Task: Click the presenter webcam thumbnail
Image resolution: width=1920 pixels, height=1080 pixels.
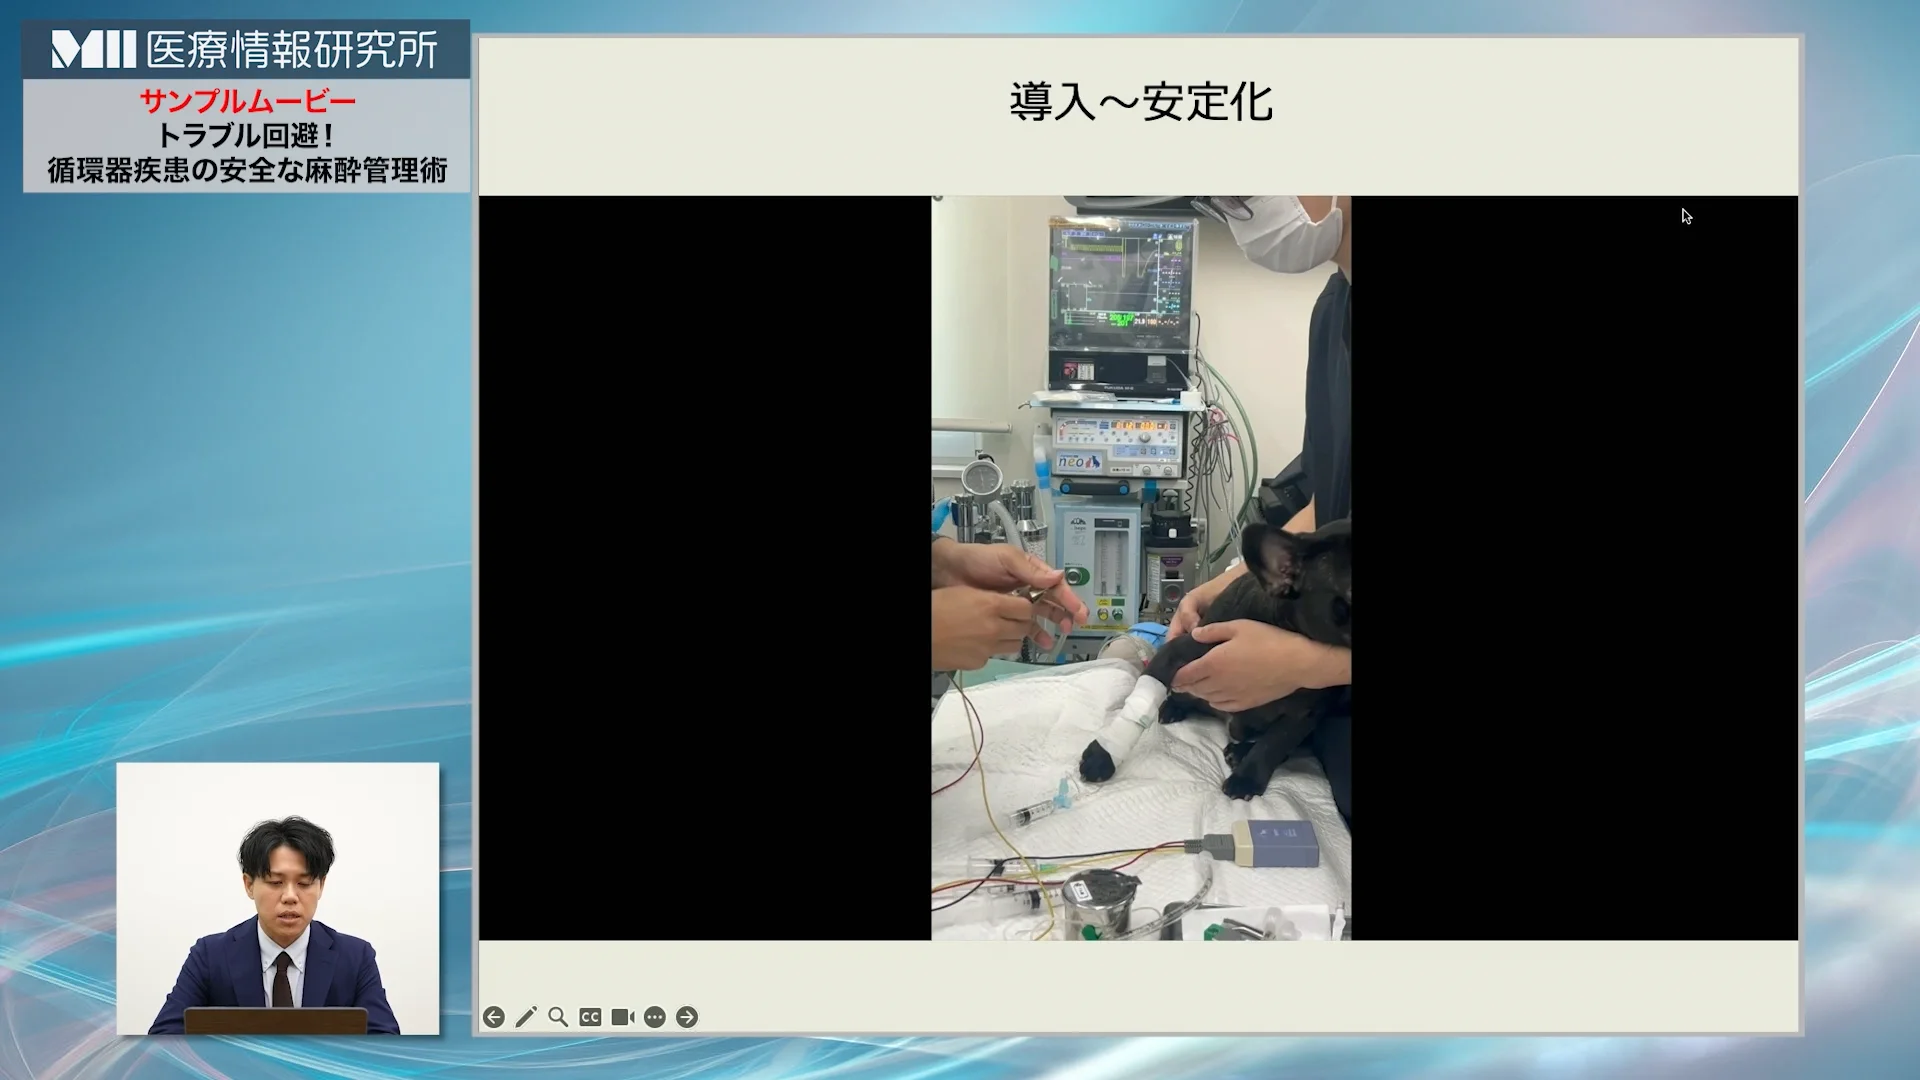Action: 278,898
